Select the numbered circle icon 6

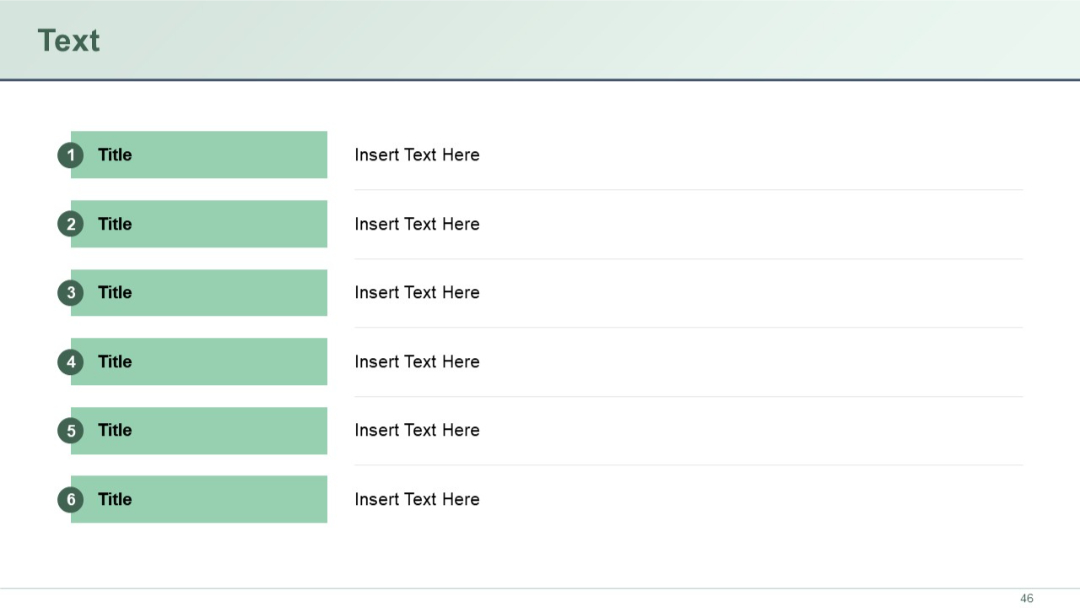point(70,499)
